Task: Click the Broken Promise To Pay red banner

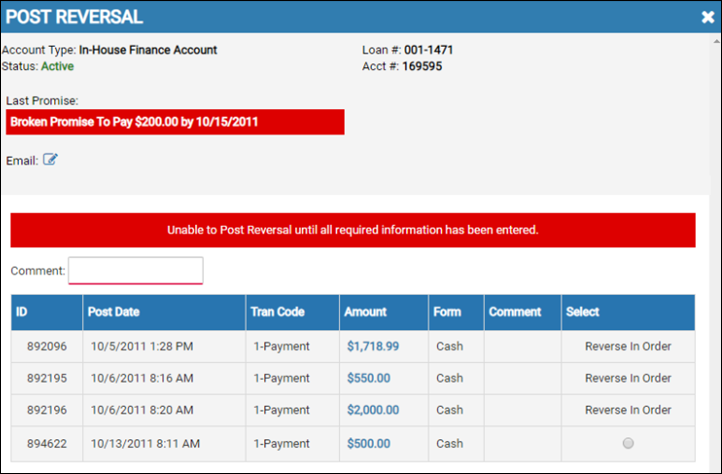Action: tap(175, 122)
